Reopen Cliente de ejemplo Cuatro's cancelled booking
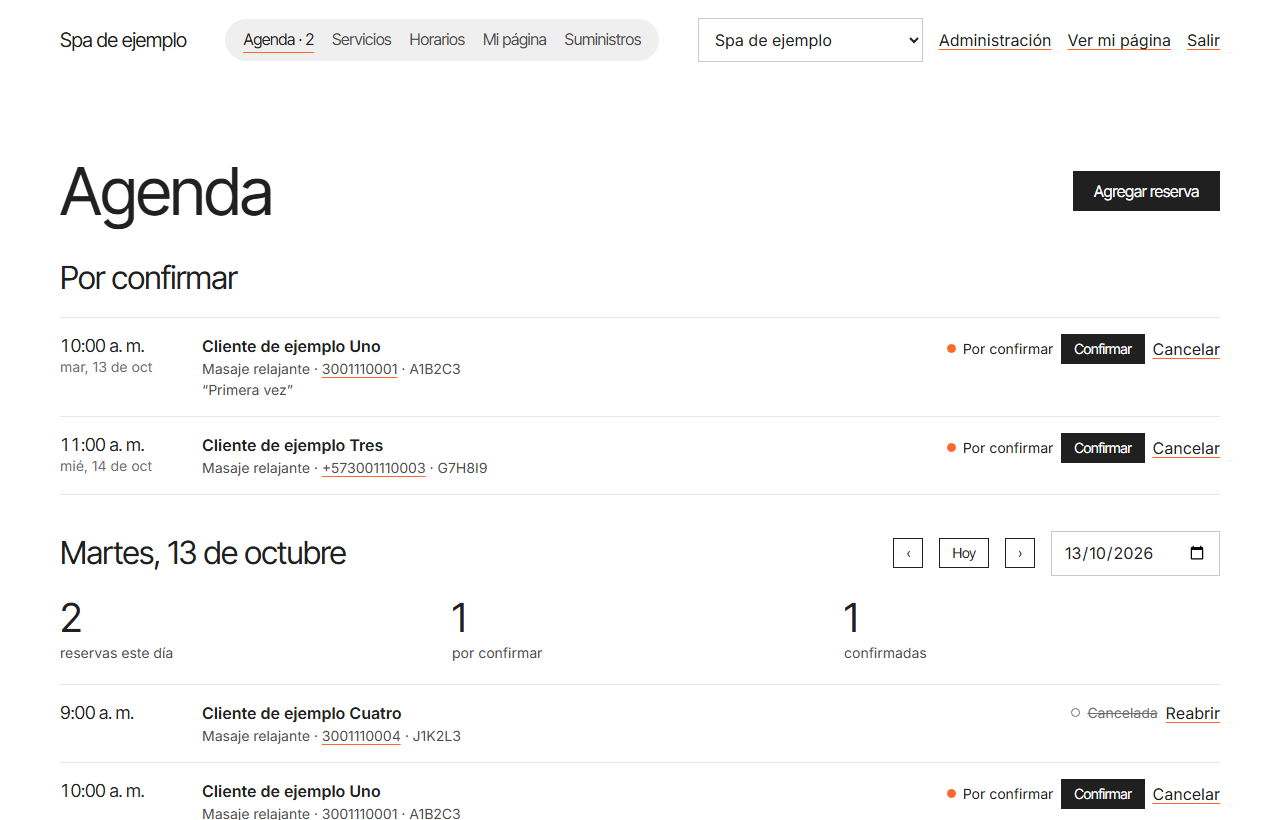Image resolution: width=1280 pixels, height=820 pixels. (x=1193, y=713)
